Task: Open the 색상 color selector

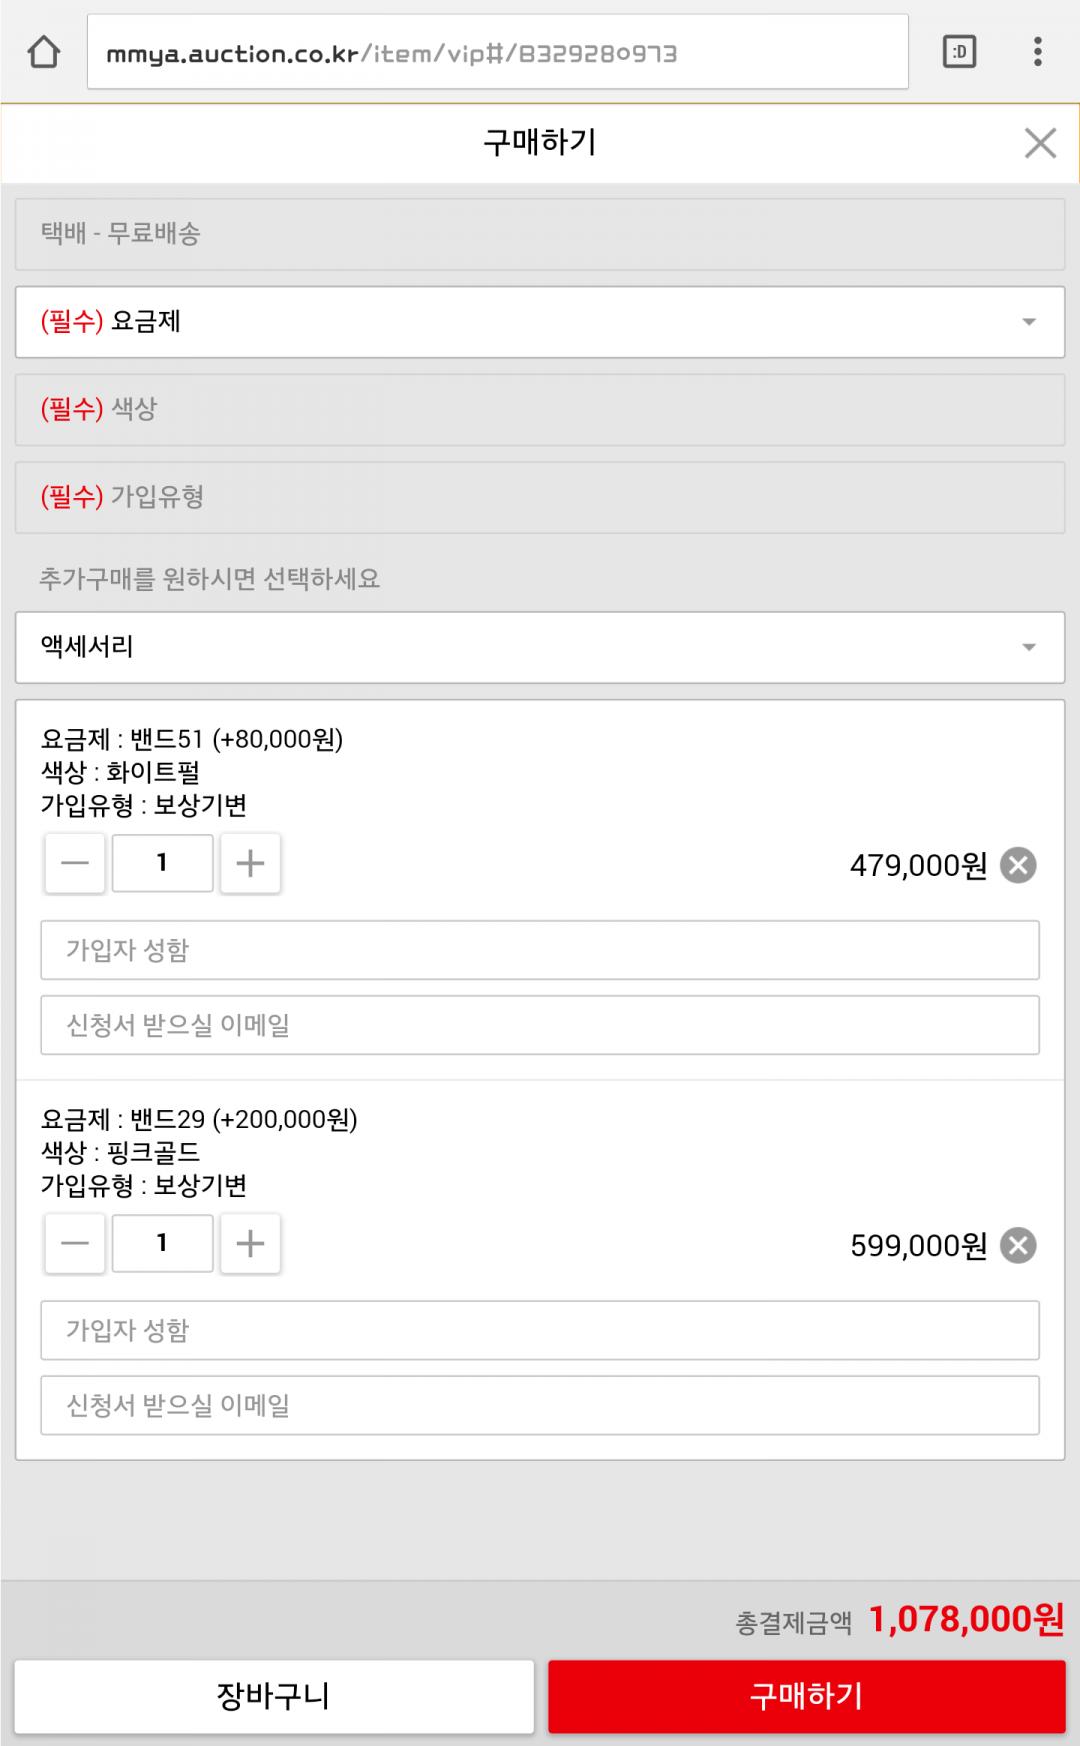Action: pos(540,409)
